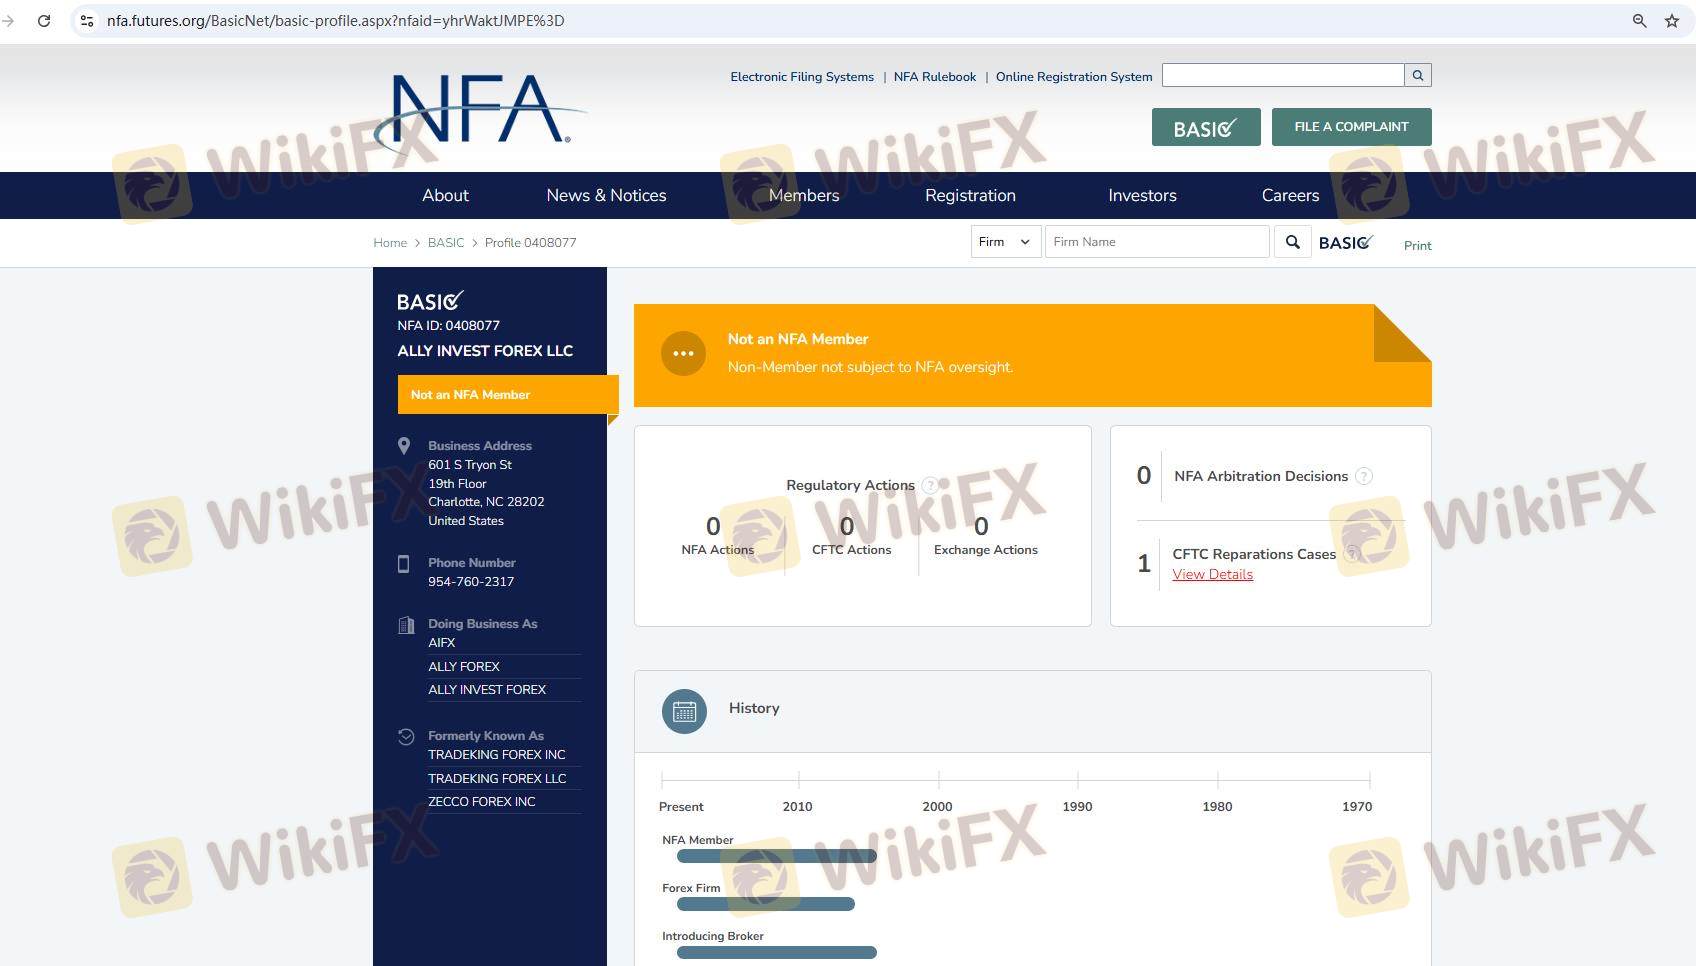Open the Members navigation menu

pyautogui.click(x=803, y=195)
